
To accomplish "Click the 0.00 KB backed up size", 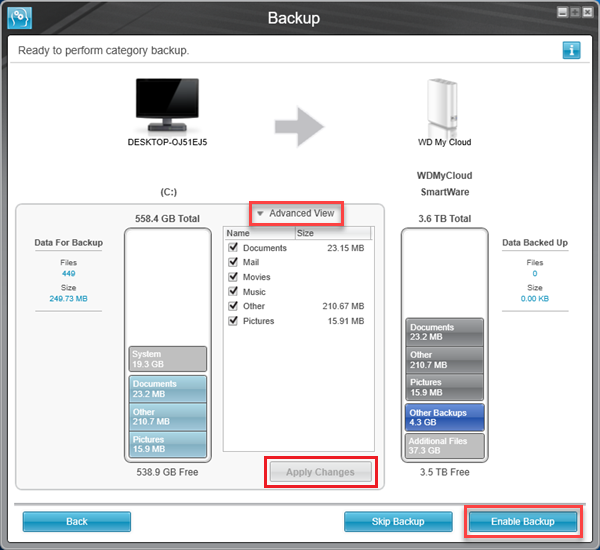I will 535,299.
